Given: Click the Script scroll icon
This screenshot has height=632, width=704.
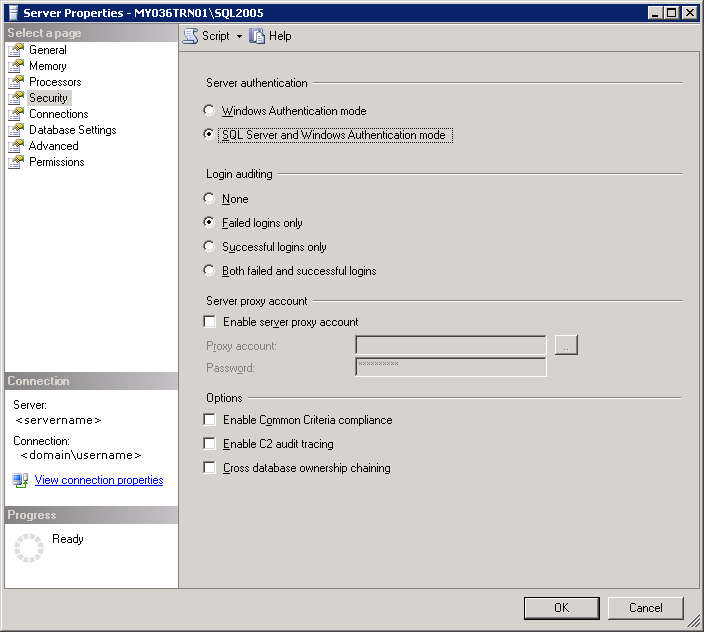Looking at the screenshot, I should click(x=190, y=36).
